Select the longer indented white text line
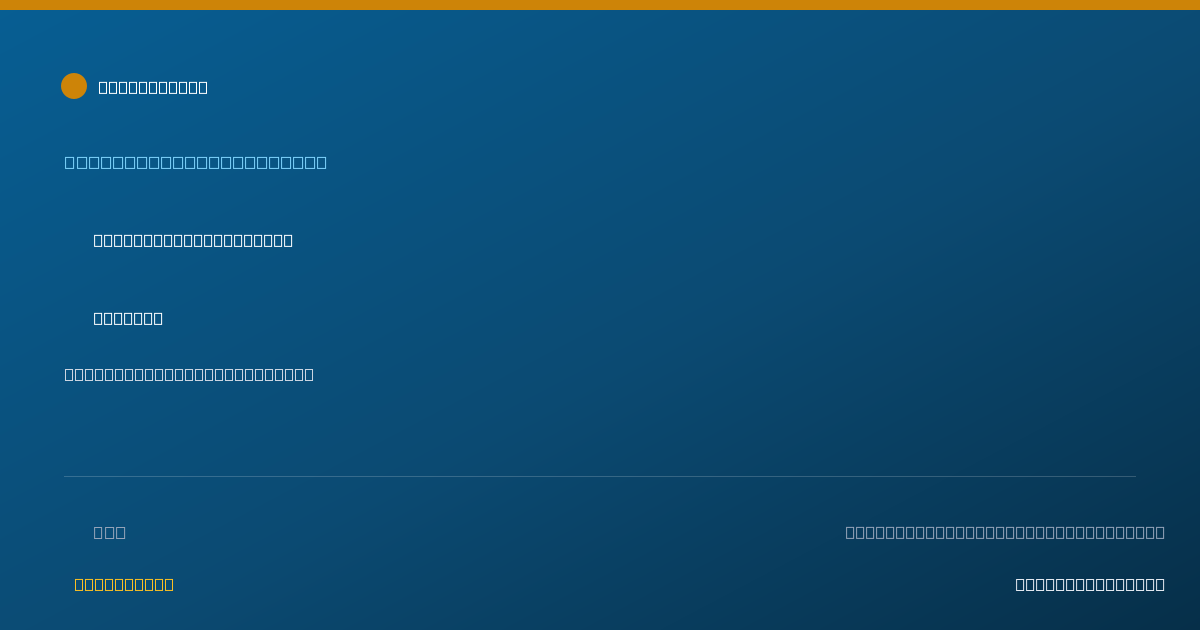This screenshot has width=1200, height=630. pos(193,240)
